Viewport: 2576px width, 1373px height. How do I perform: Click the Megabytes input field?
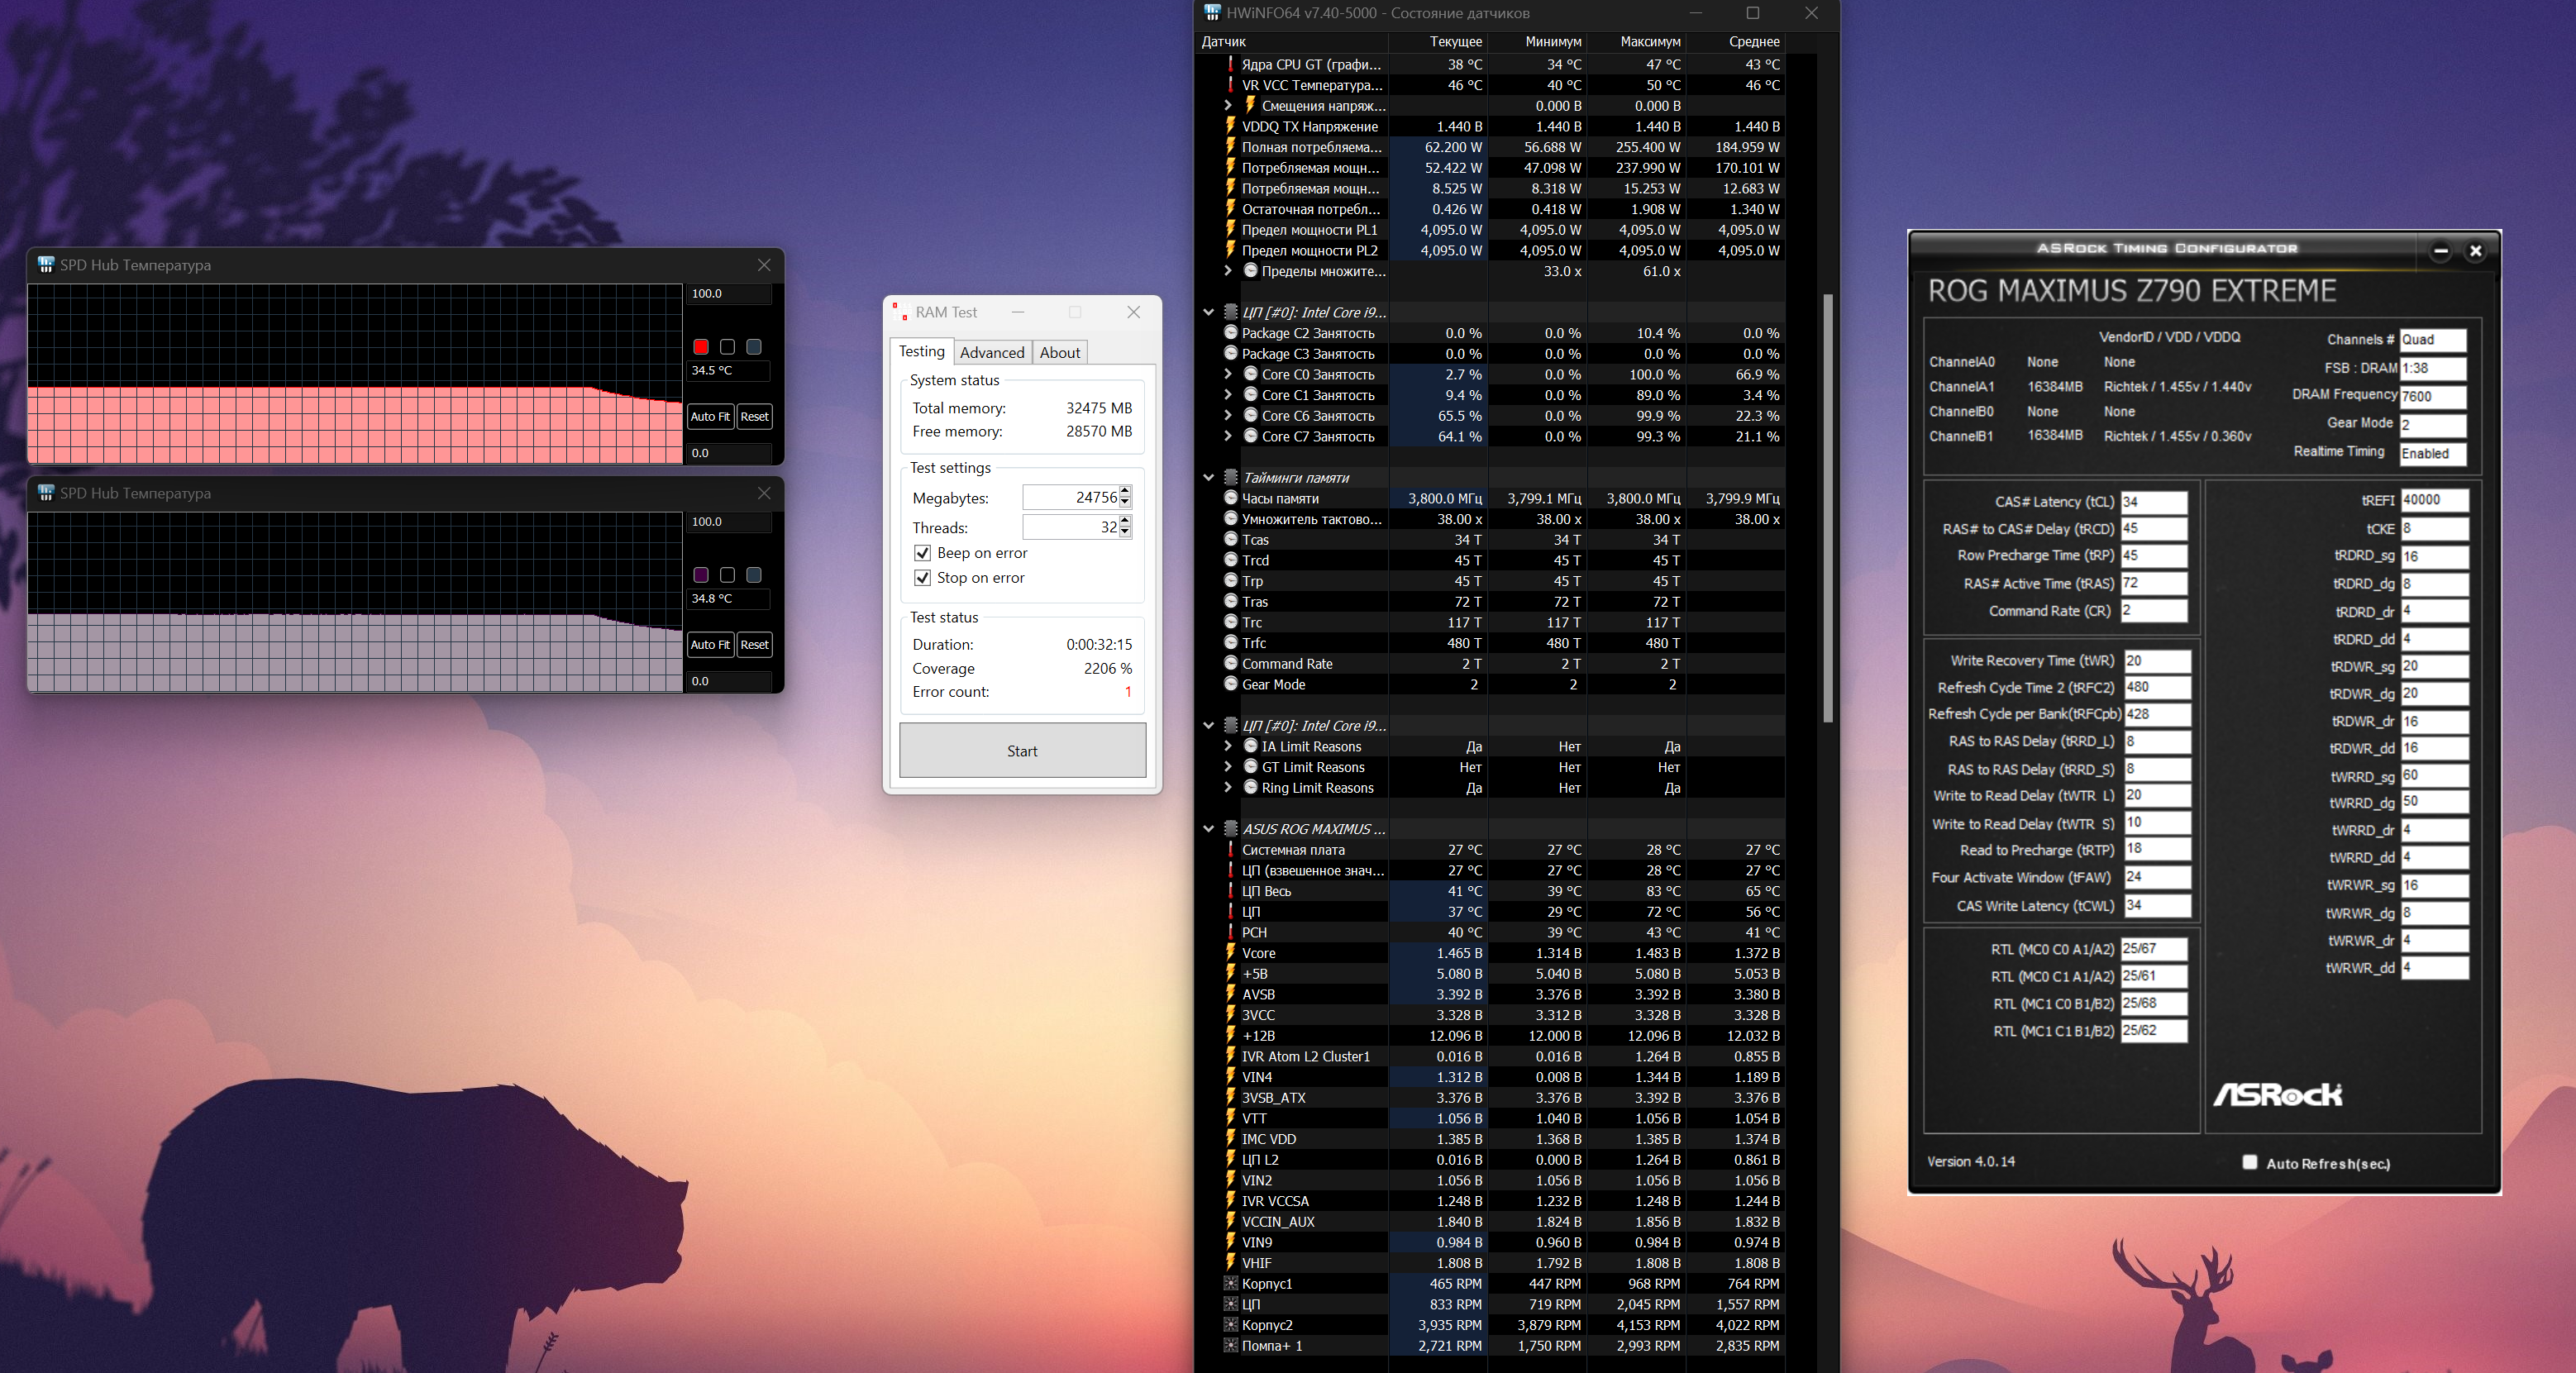1069,497
